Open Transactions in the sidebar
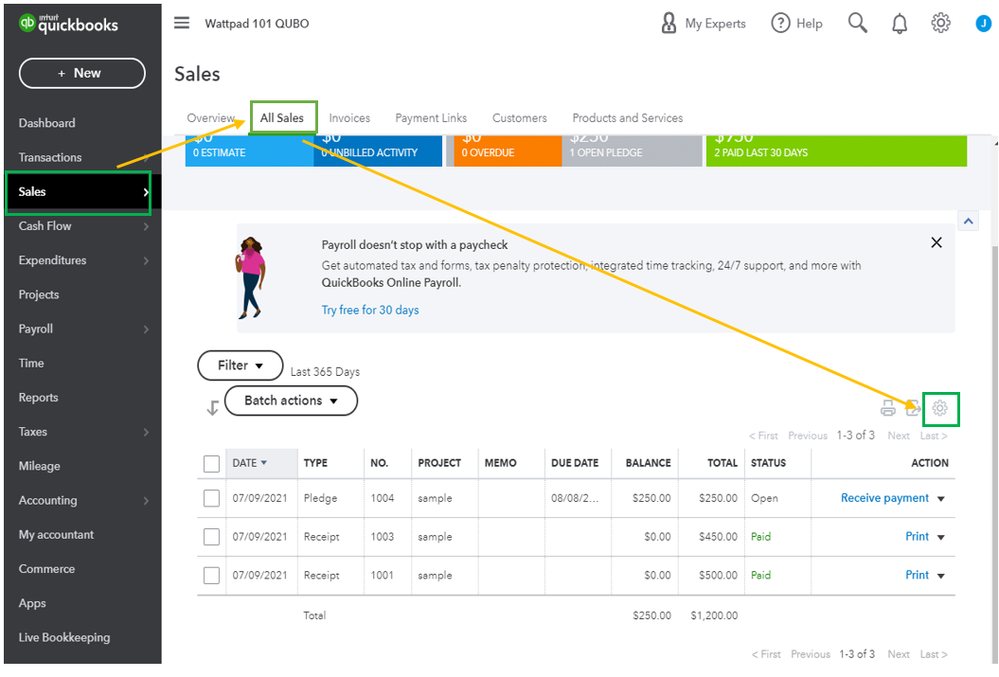This screenshot has height=677, width=999. point(50,157)
